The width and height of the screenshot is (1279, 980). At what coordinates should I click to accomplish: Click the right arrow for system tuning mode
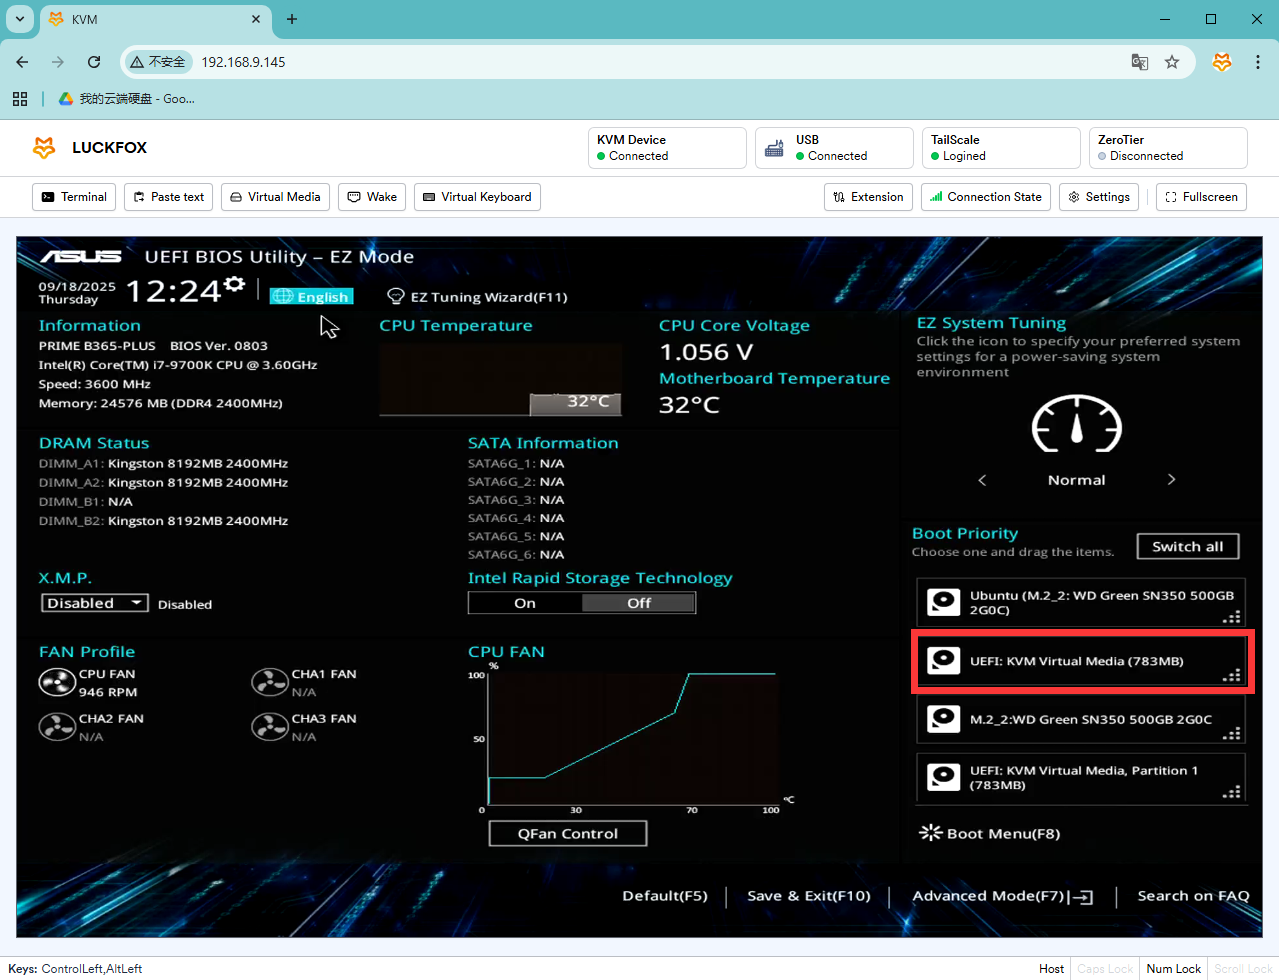point(1171,480)
